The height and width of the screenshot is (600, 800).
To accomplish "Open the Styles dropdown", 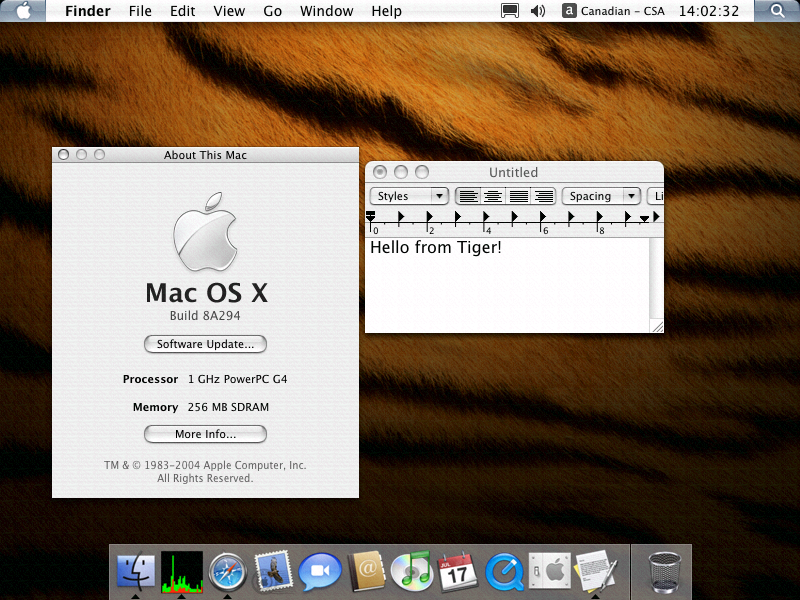I will (410, 196).
